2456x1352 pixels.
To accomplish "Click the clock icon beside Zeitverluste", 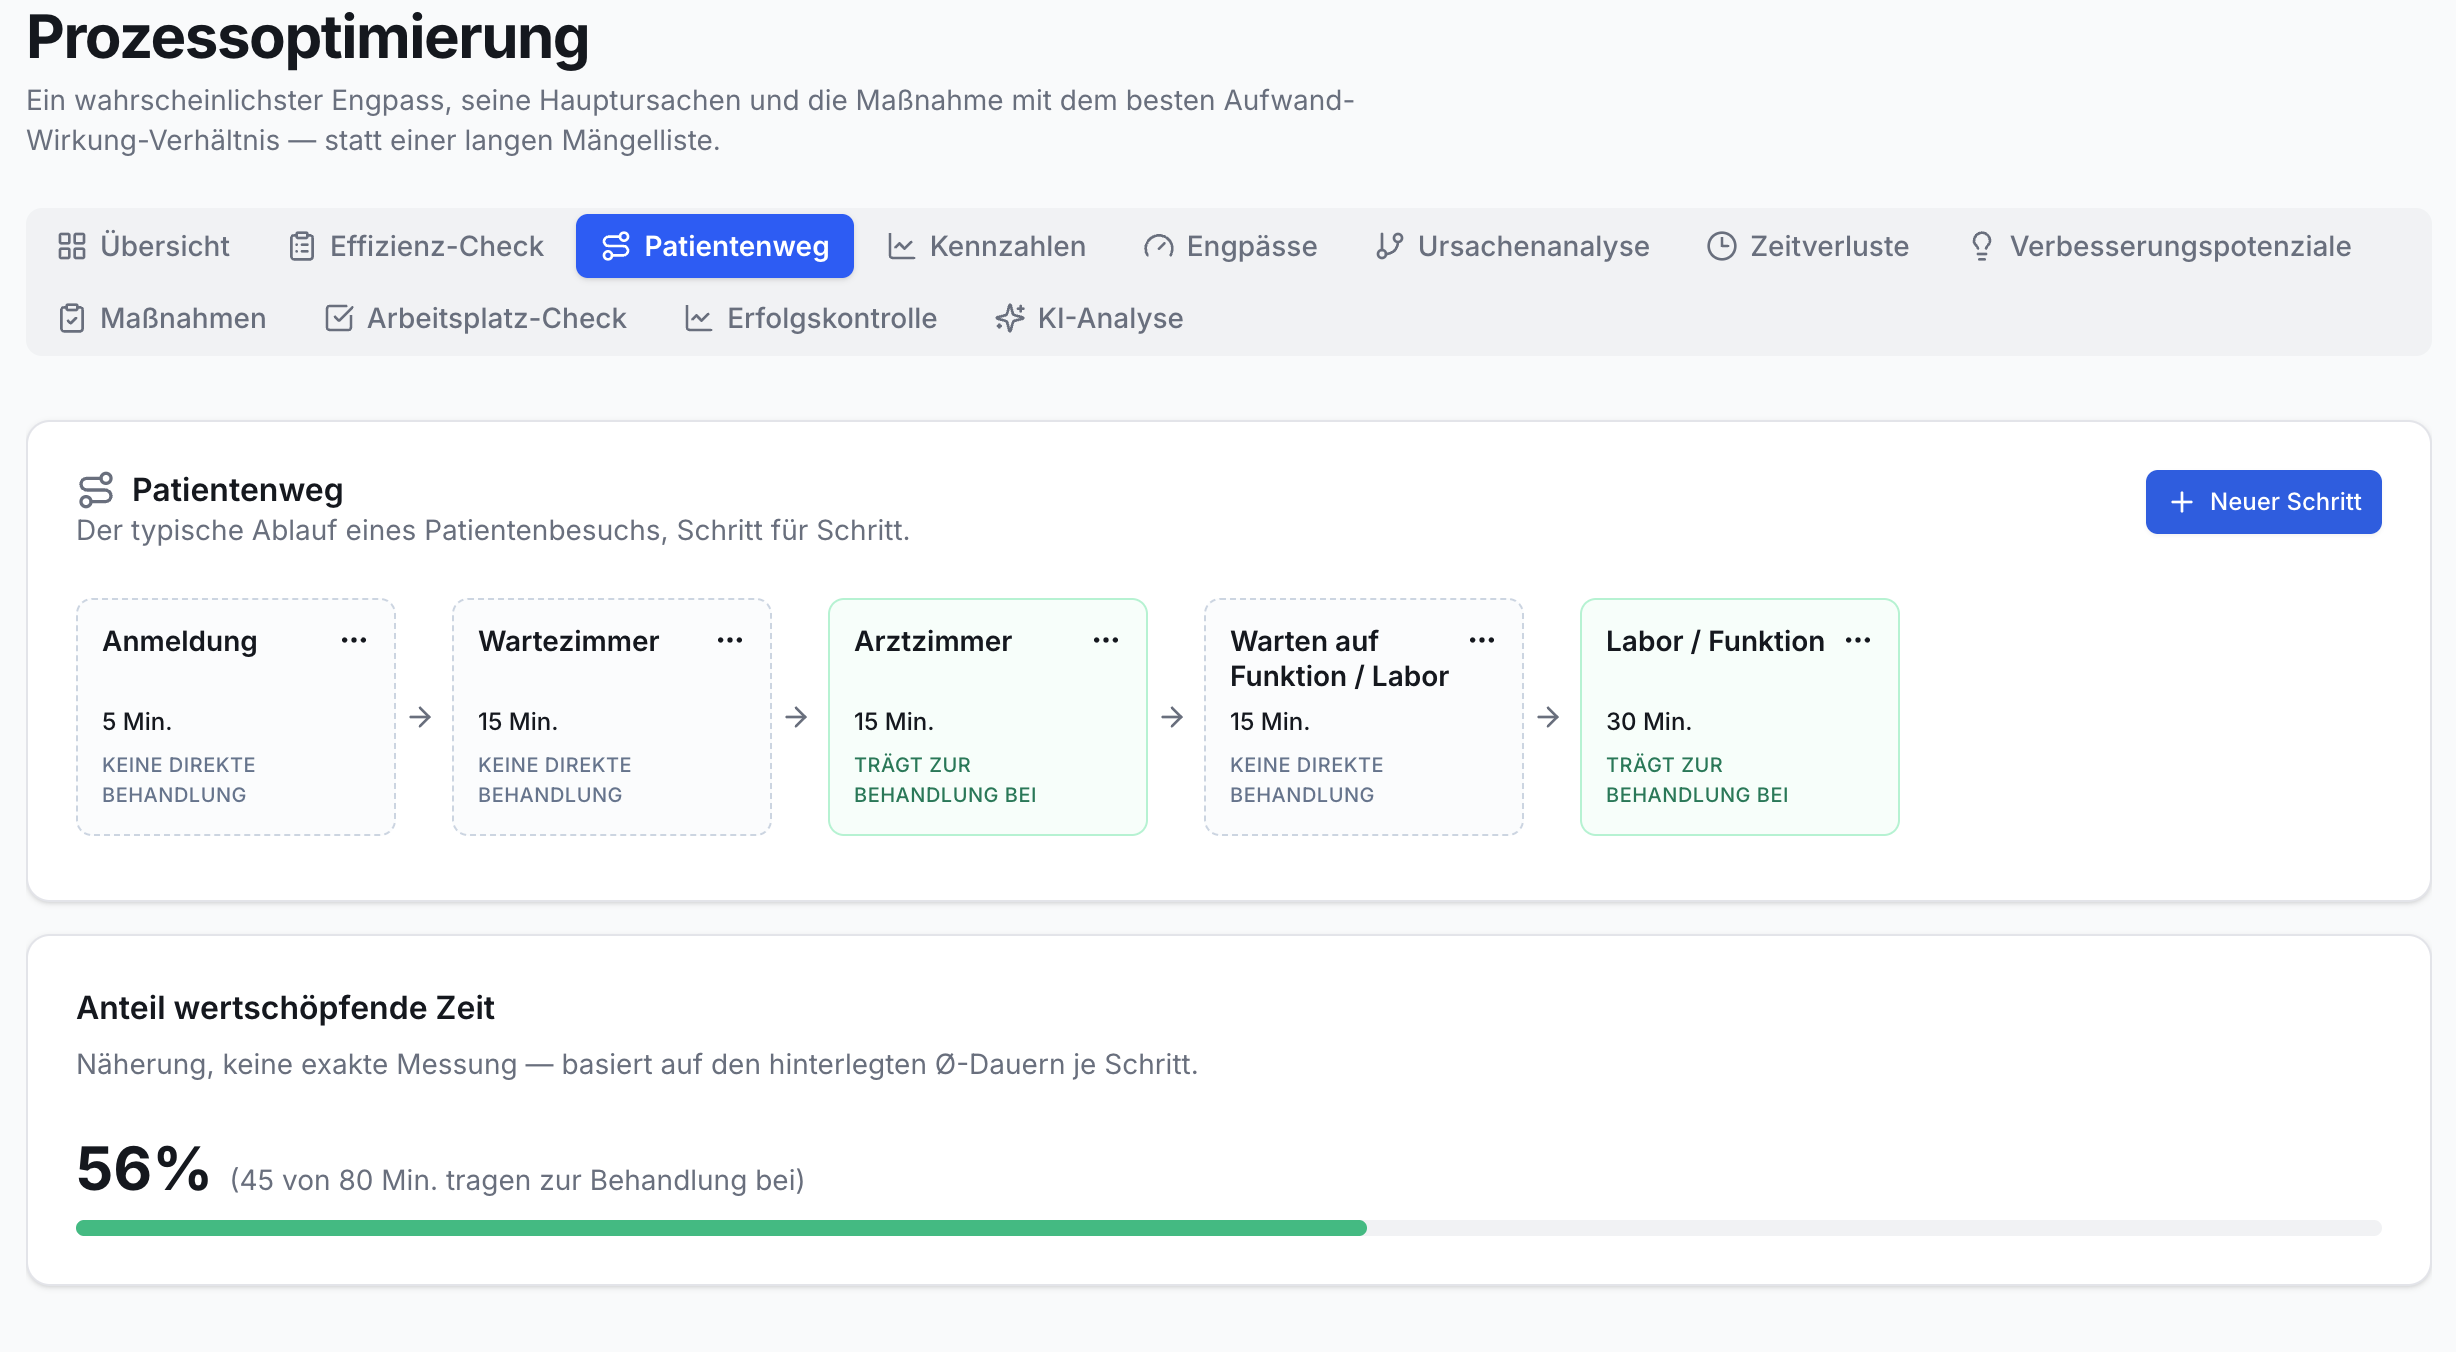I will (1722, 246).
